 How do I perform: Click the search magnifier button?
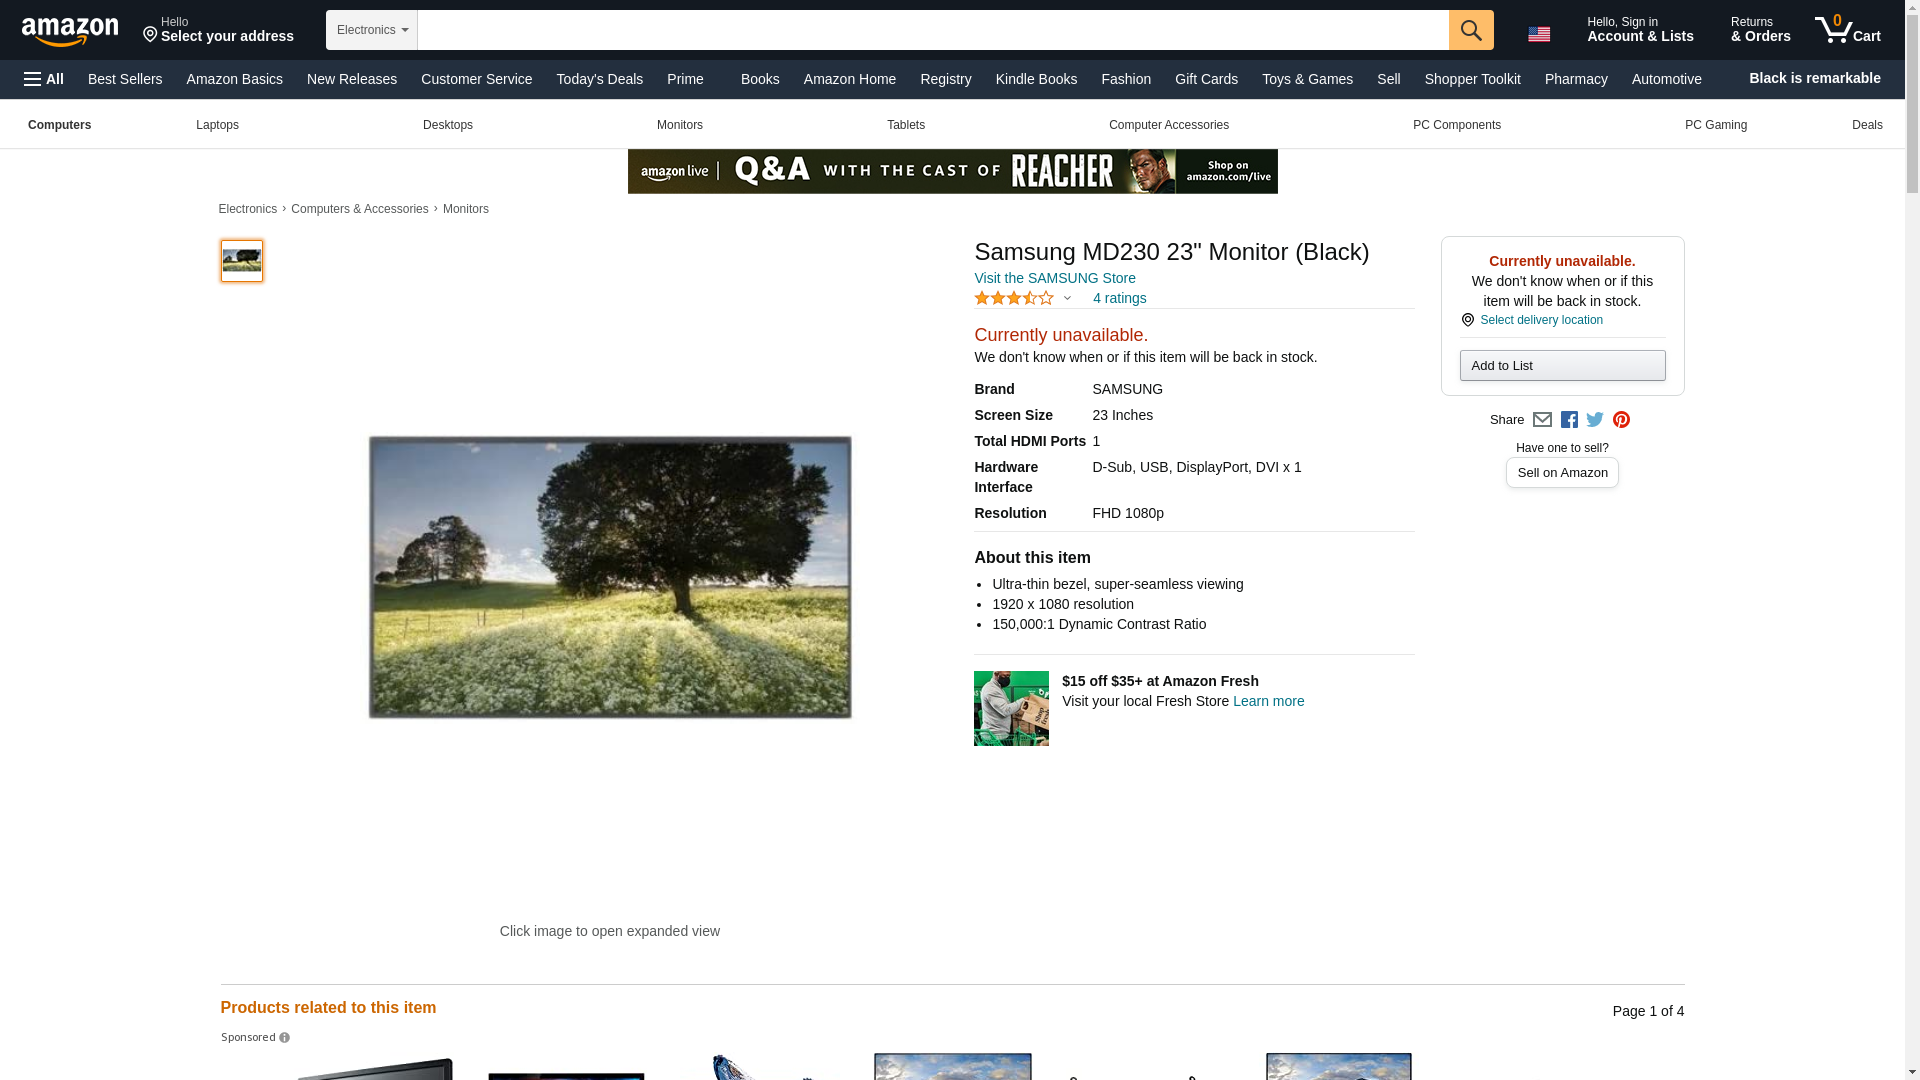1470,30
